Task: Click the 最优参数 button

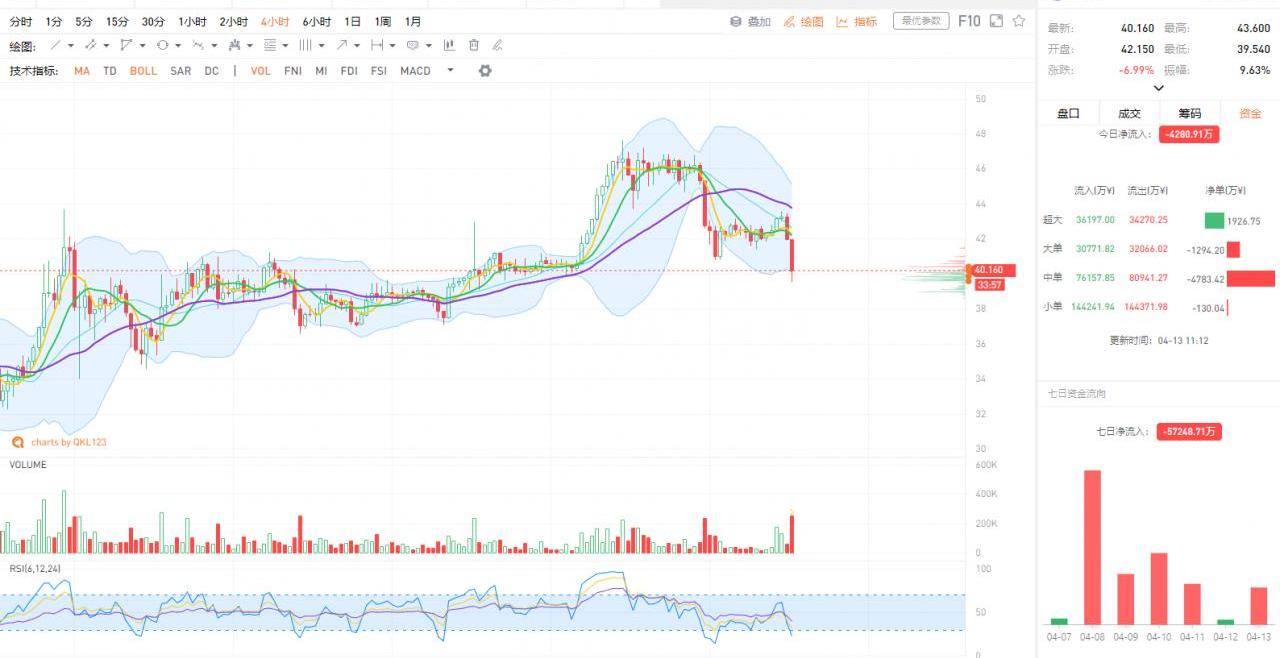Action: [920, 21]
